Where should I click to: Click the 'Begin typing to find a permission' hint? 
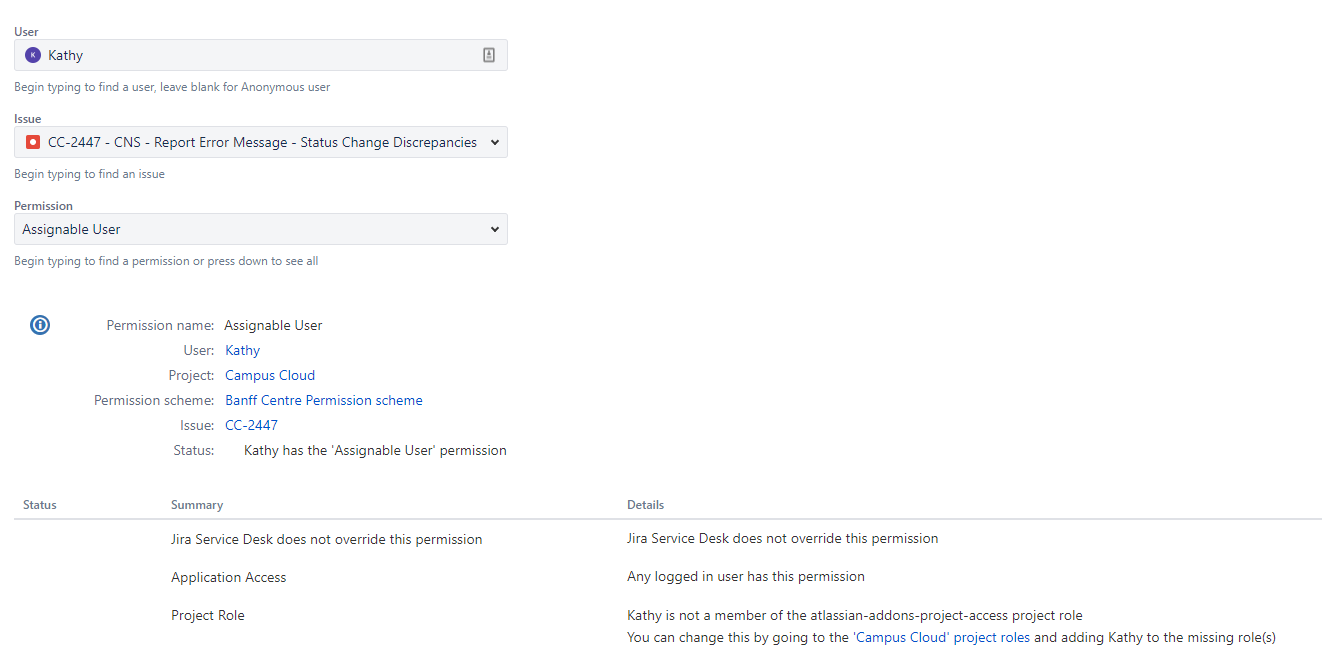[166, 261]
